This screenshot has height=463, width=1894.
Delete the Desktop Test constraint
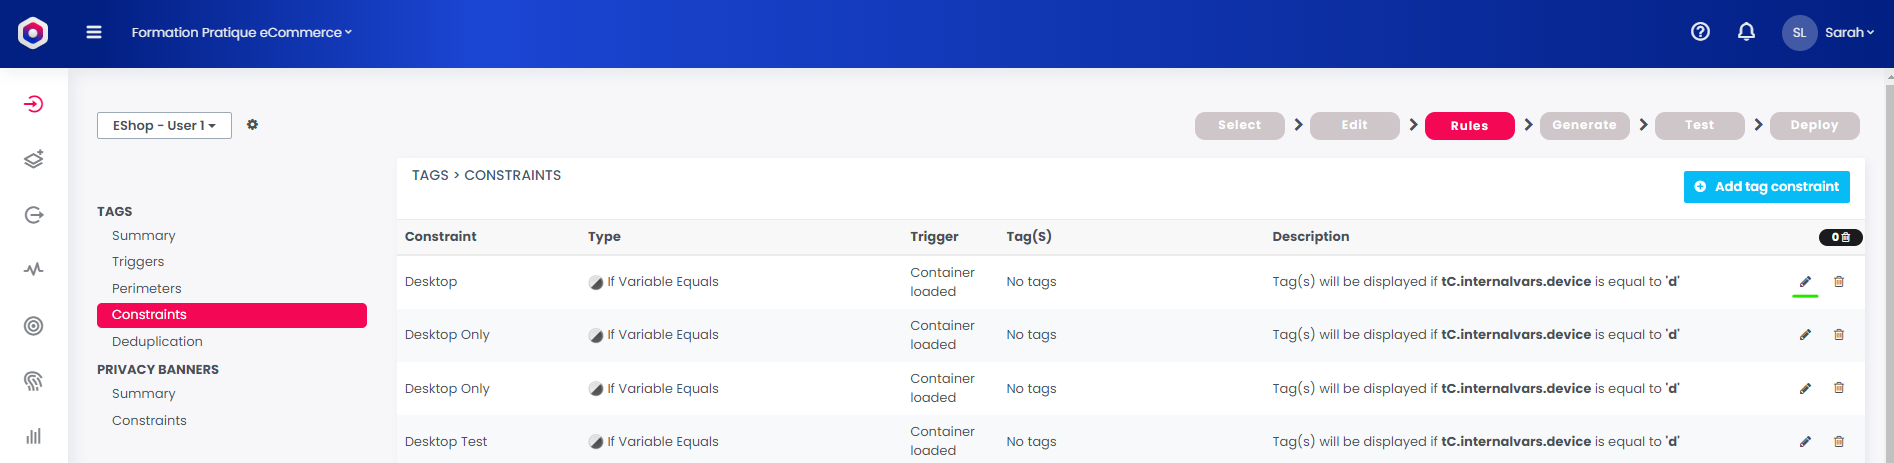[x=1838, y=441]
